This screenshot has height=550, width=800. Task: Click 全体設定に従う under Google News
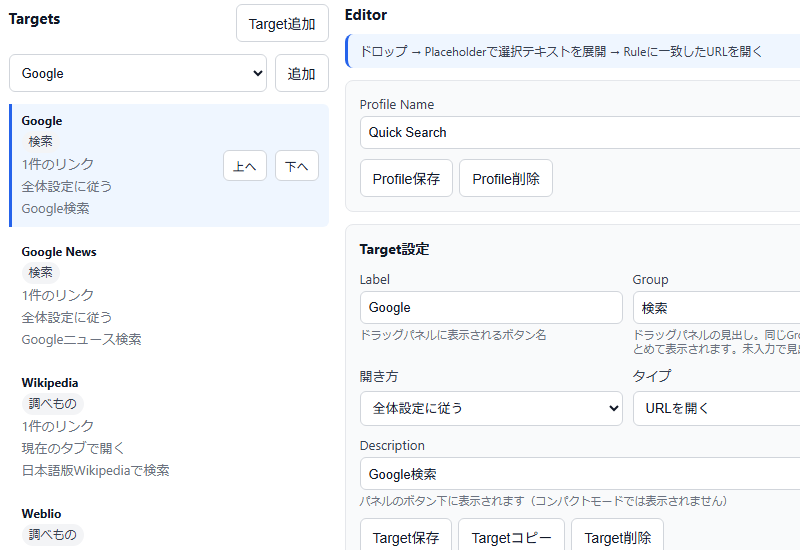point(67,317)
